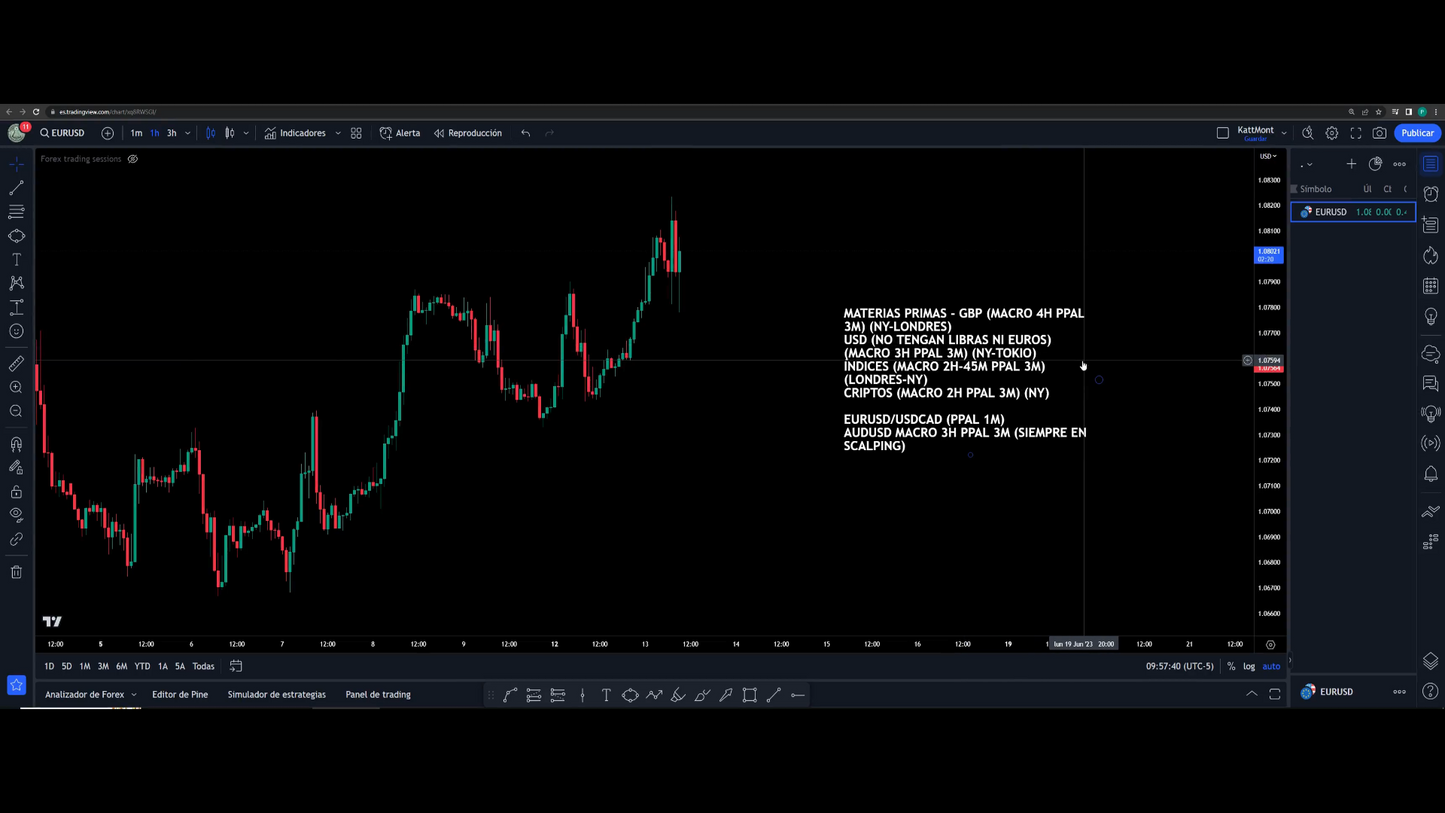Toggle auto scale for price axis
This screenshot has height=813, width=1445.
click(1271, 666)
